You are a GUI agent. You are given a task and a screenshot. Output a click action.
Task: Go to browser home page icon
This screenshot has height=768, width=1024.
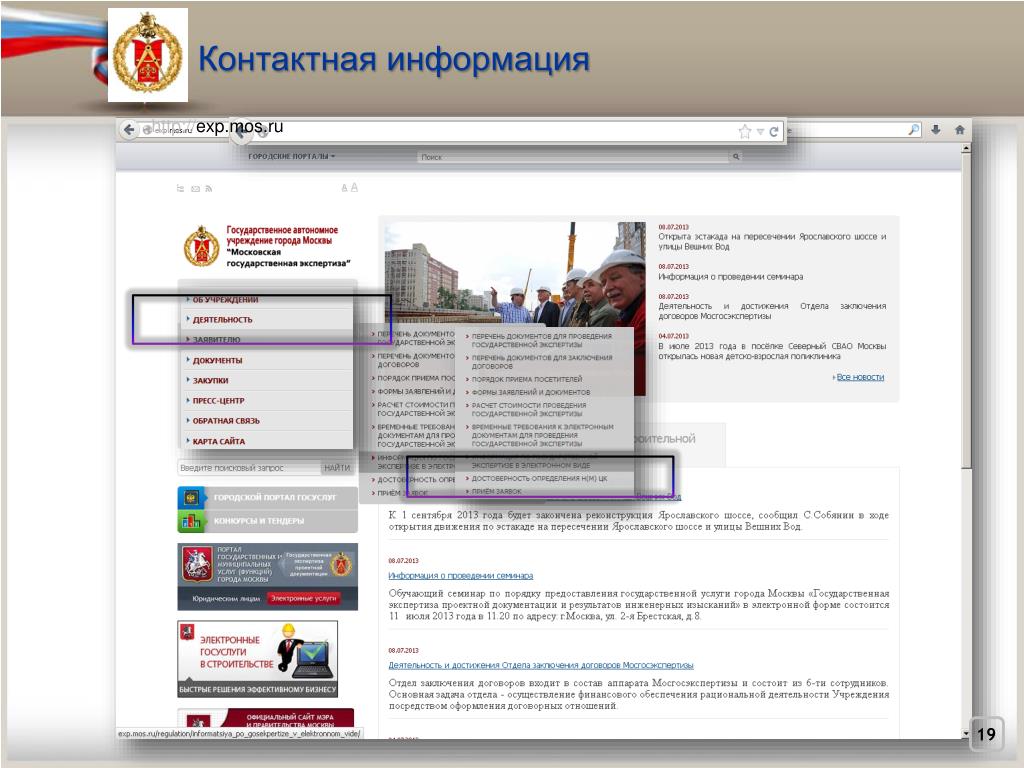pyautogui.click(x=959, y=130)
